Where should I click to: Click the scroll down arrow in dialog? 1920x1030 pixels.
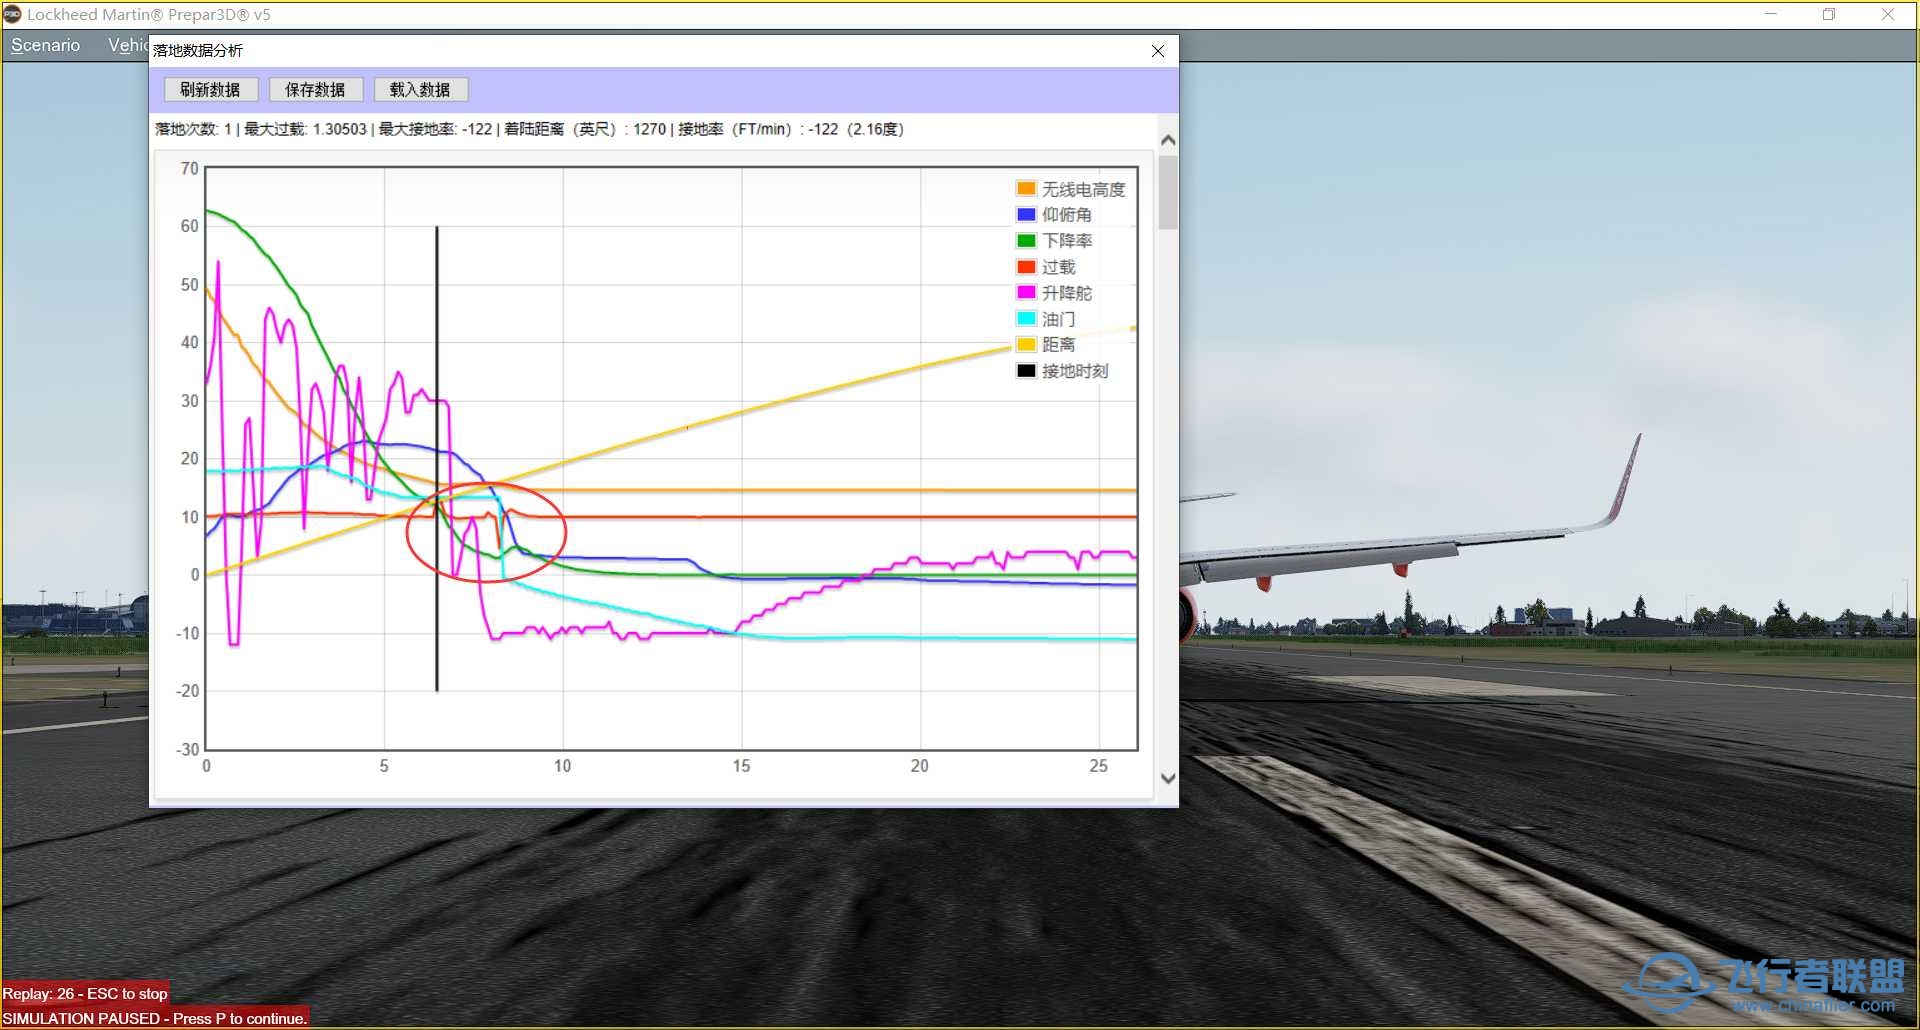[1168, 778]
